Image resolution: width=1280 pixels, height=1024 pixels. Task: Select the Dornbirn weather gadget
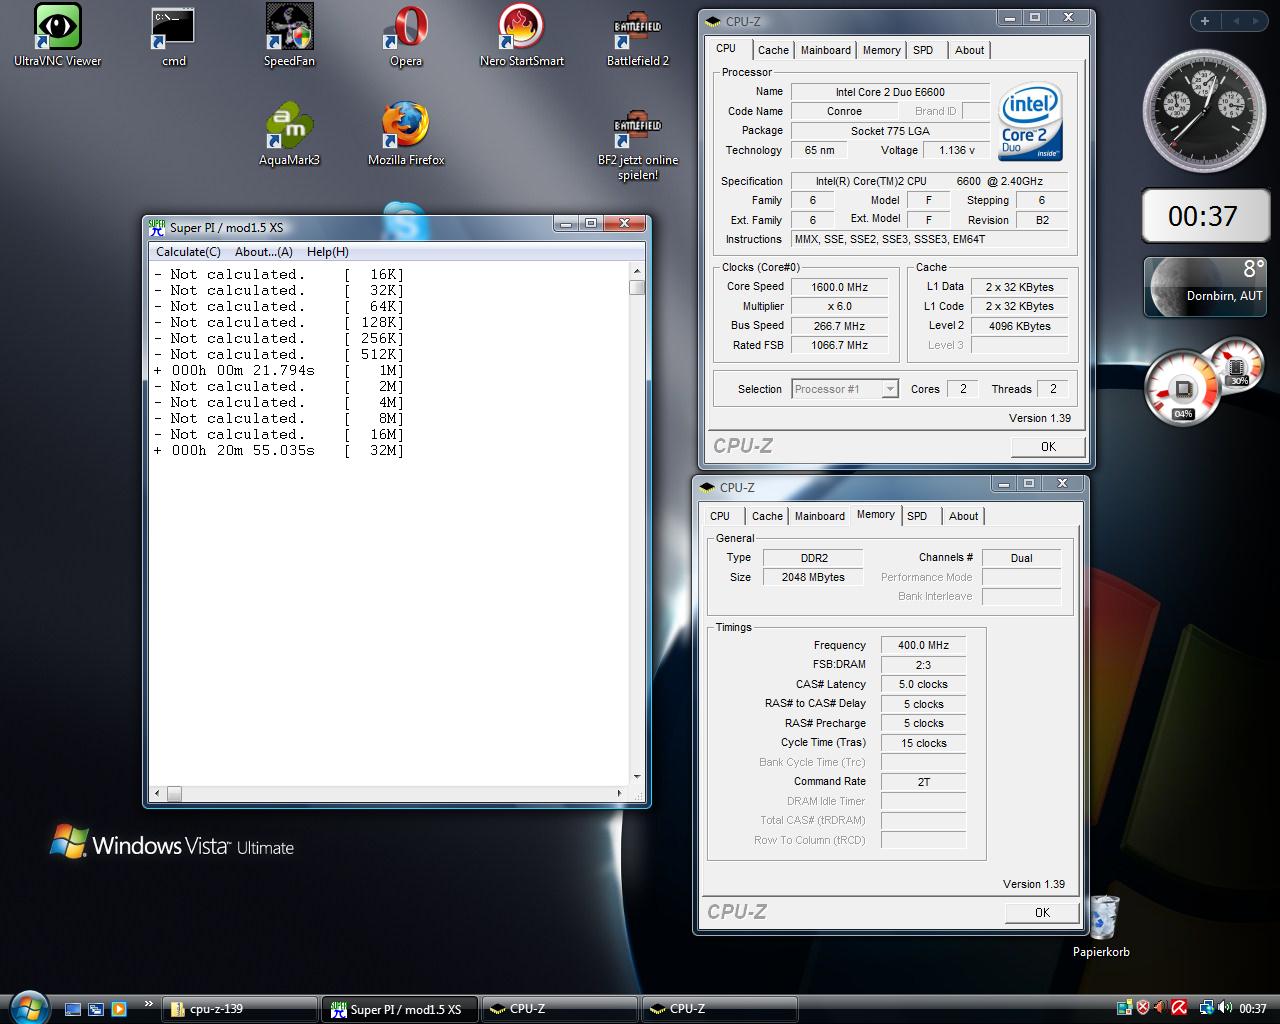(1205, 287)
